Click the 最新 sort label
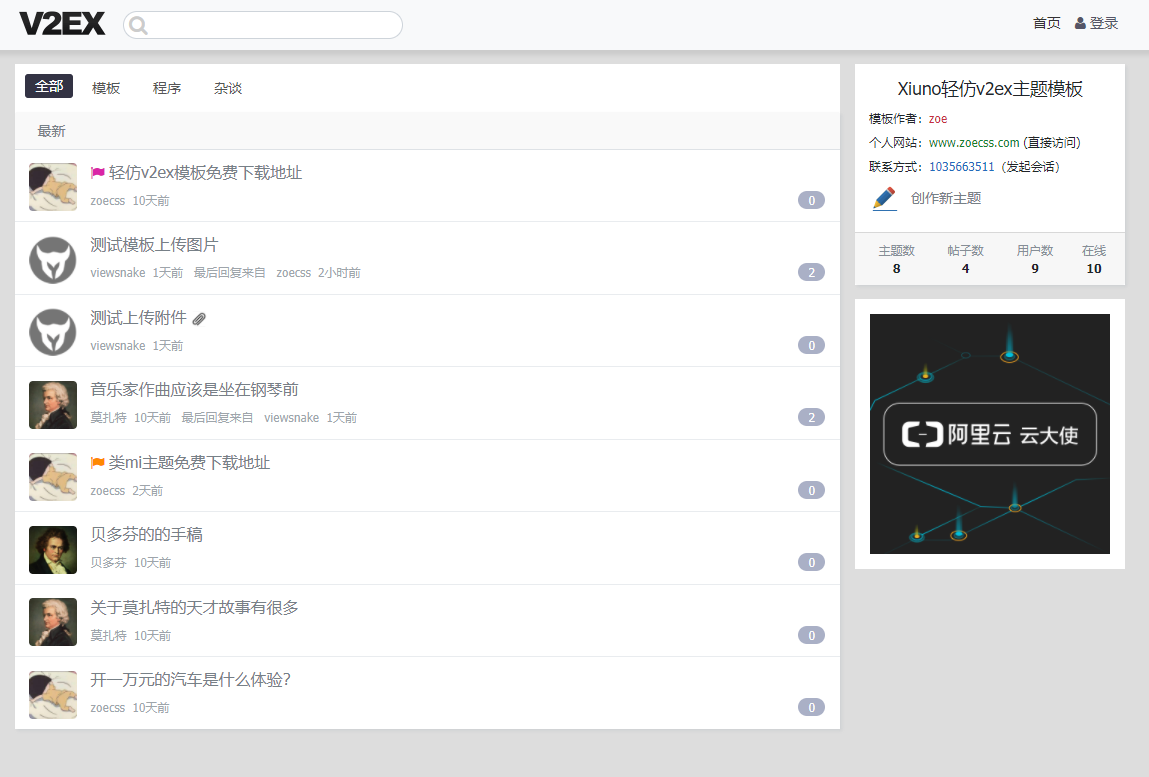This screenshot has height=777, width=1149. click(x=51, y=131)
